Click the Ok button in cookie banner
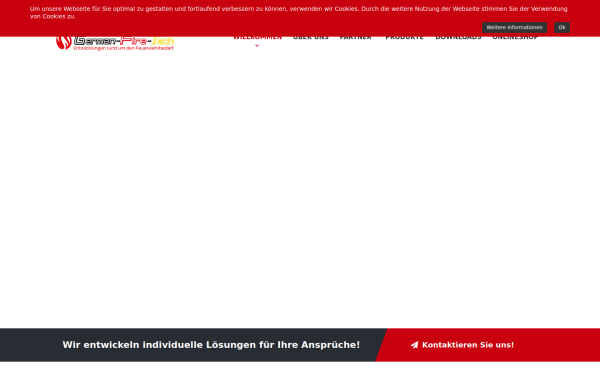This screenshot has height=375, width=600. click(x=561, y=27)
